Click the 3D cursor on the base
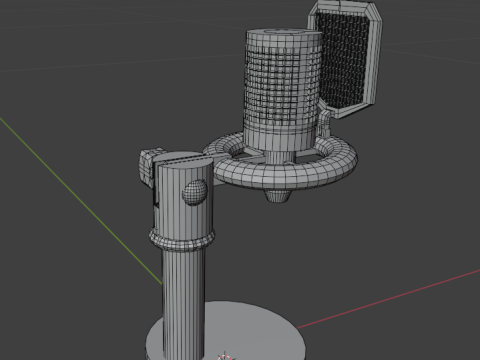The width and height of the screenshot is (480, 360). [225, 357]
